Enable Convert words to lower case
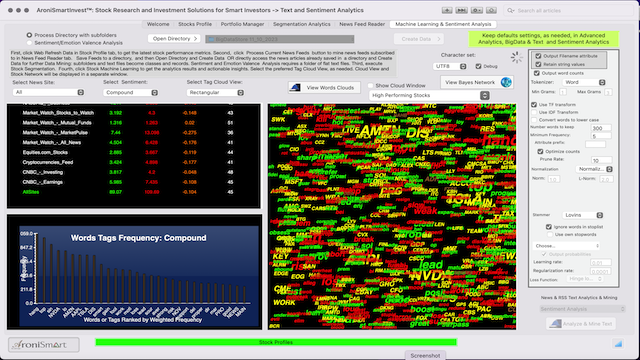Screen dimensions: 640x360 [x=534, y=120]
